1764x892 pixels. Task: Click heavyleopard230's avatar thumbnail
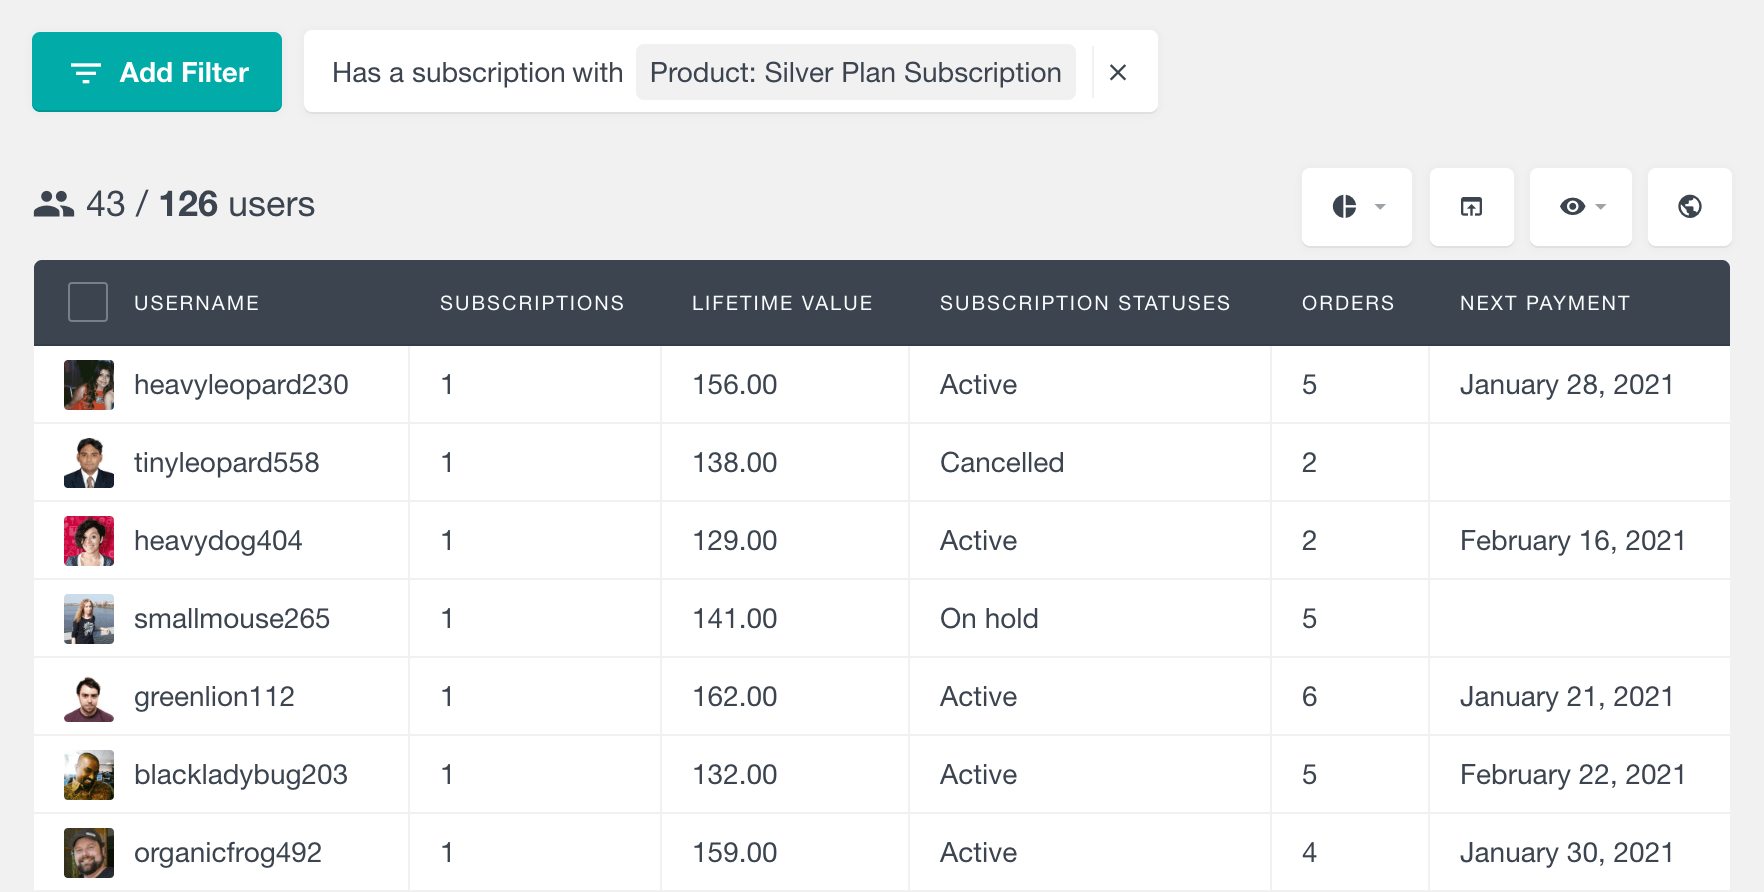89,385
